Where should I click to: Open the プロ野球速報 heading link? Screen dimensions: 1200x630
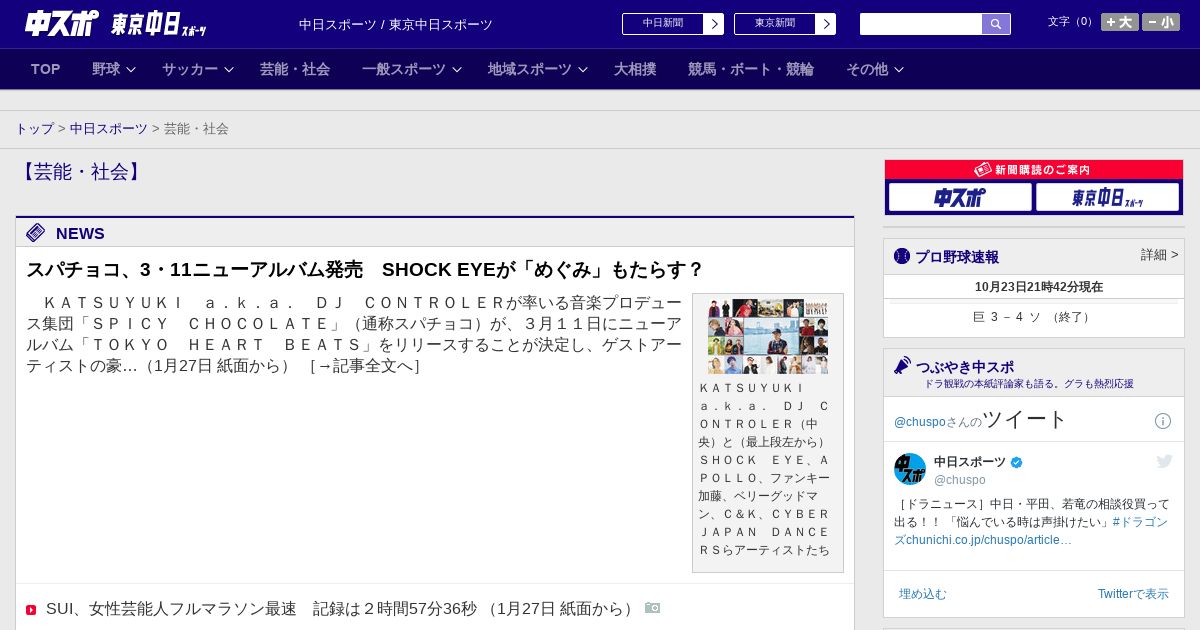(x=957, y=257)
